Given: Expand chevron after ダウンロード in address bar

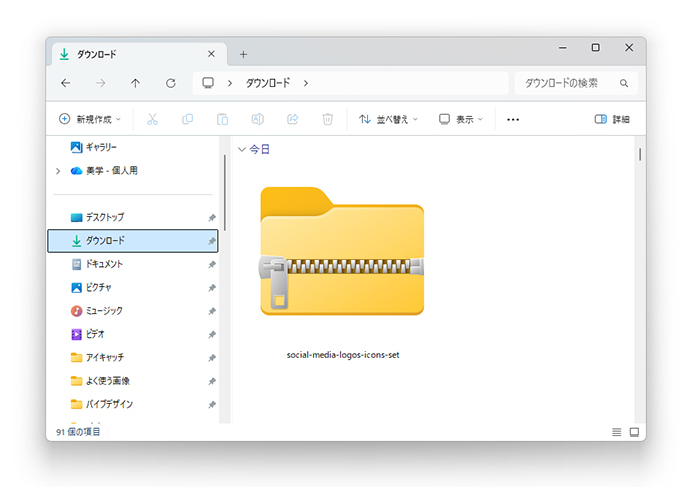Looking at the screenshot, I should coord(306,83).
